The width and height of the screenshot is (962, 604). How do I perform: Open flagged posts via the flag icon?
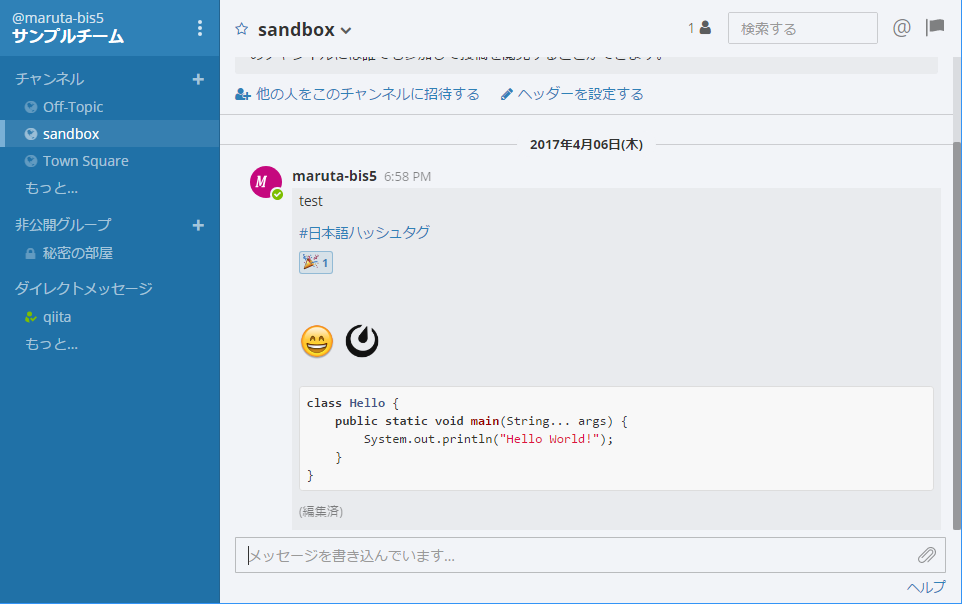pos(935,28)
